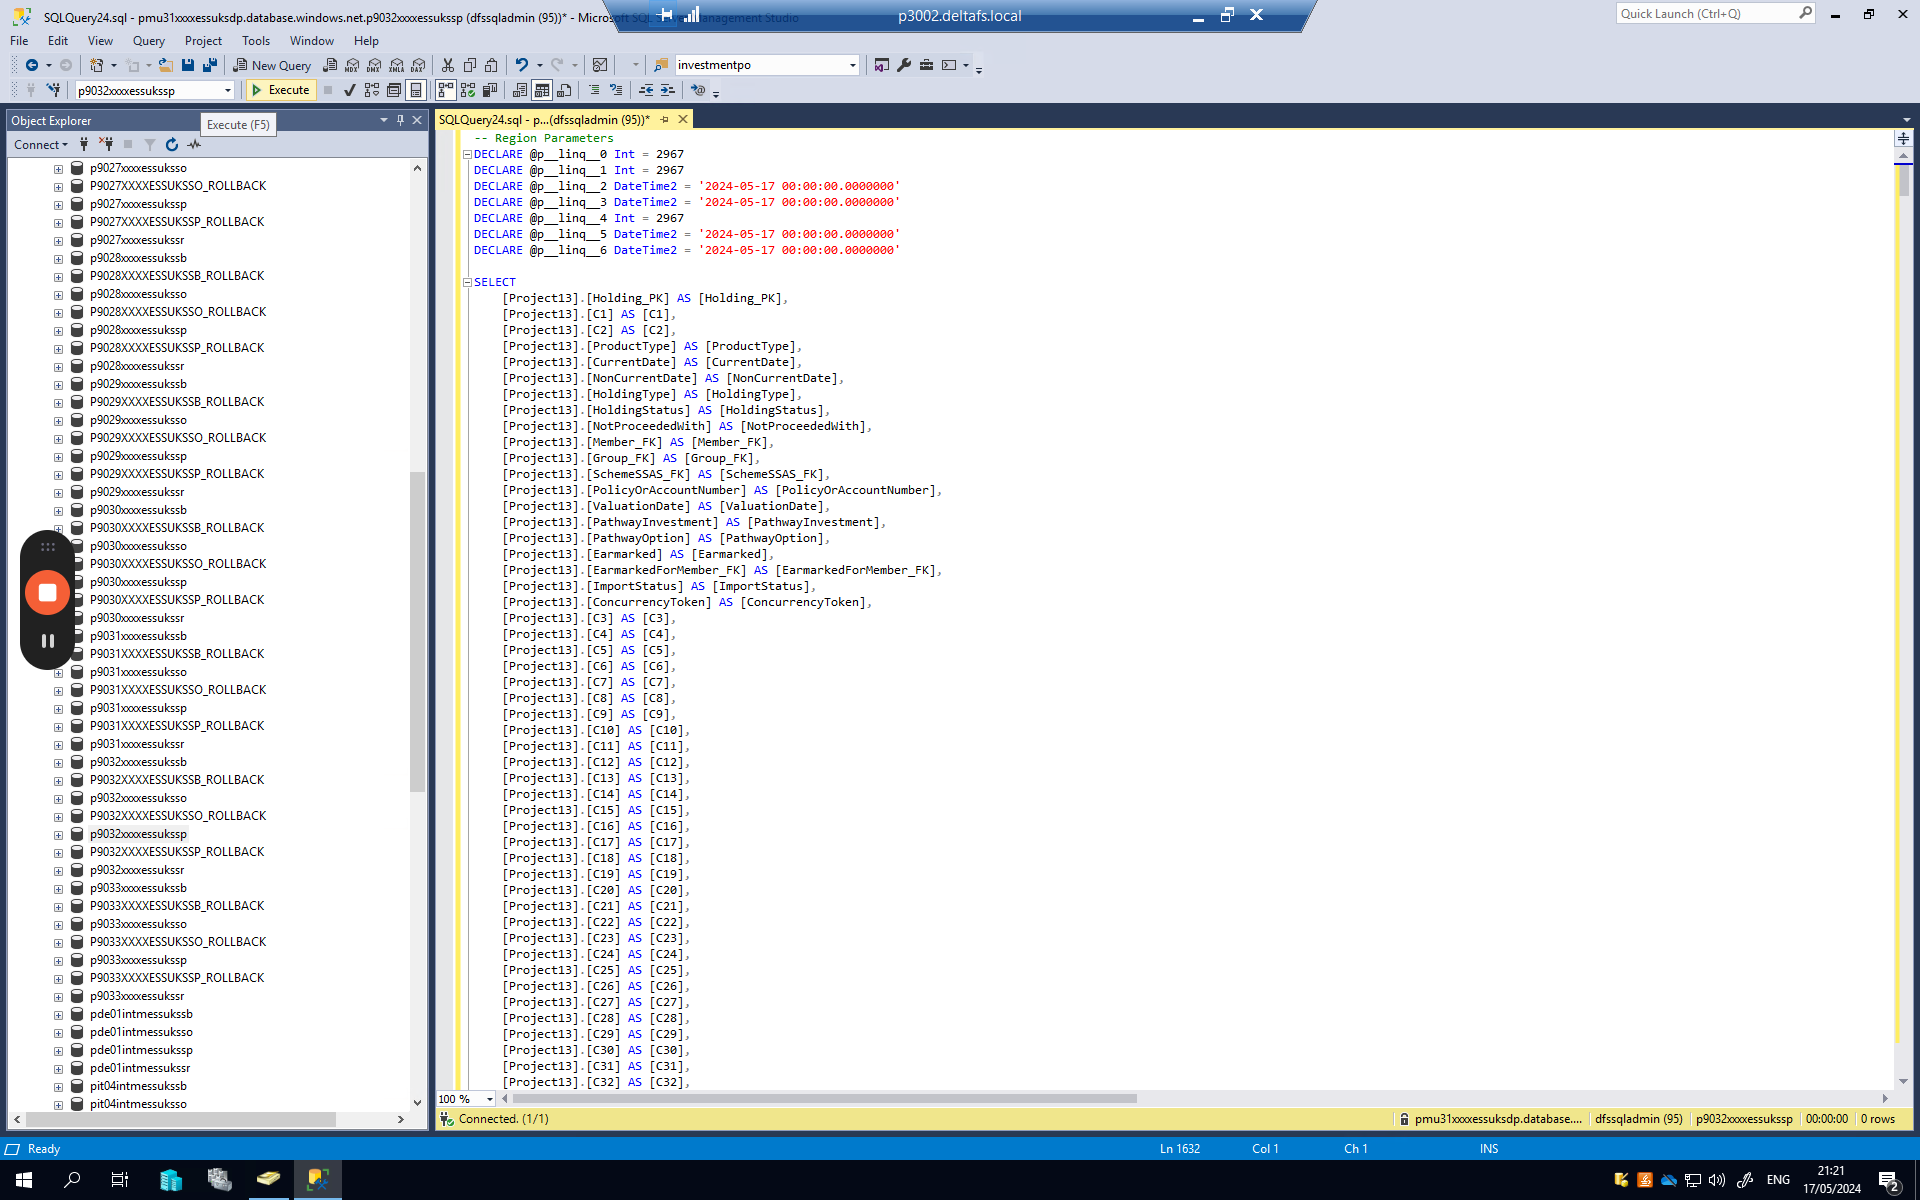The image size is (1920, 1200).
Task: Click the Object Explorer Disconnect plug icon
Action: pos(106,145)
